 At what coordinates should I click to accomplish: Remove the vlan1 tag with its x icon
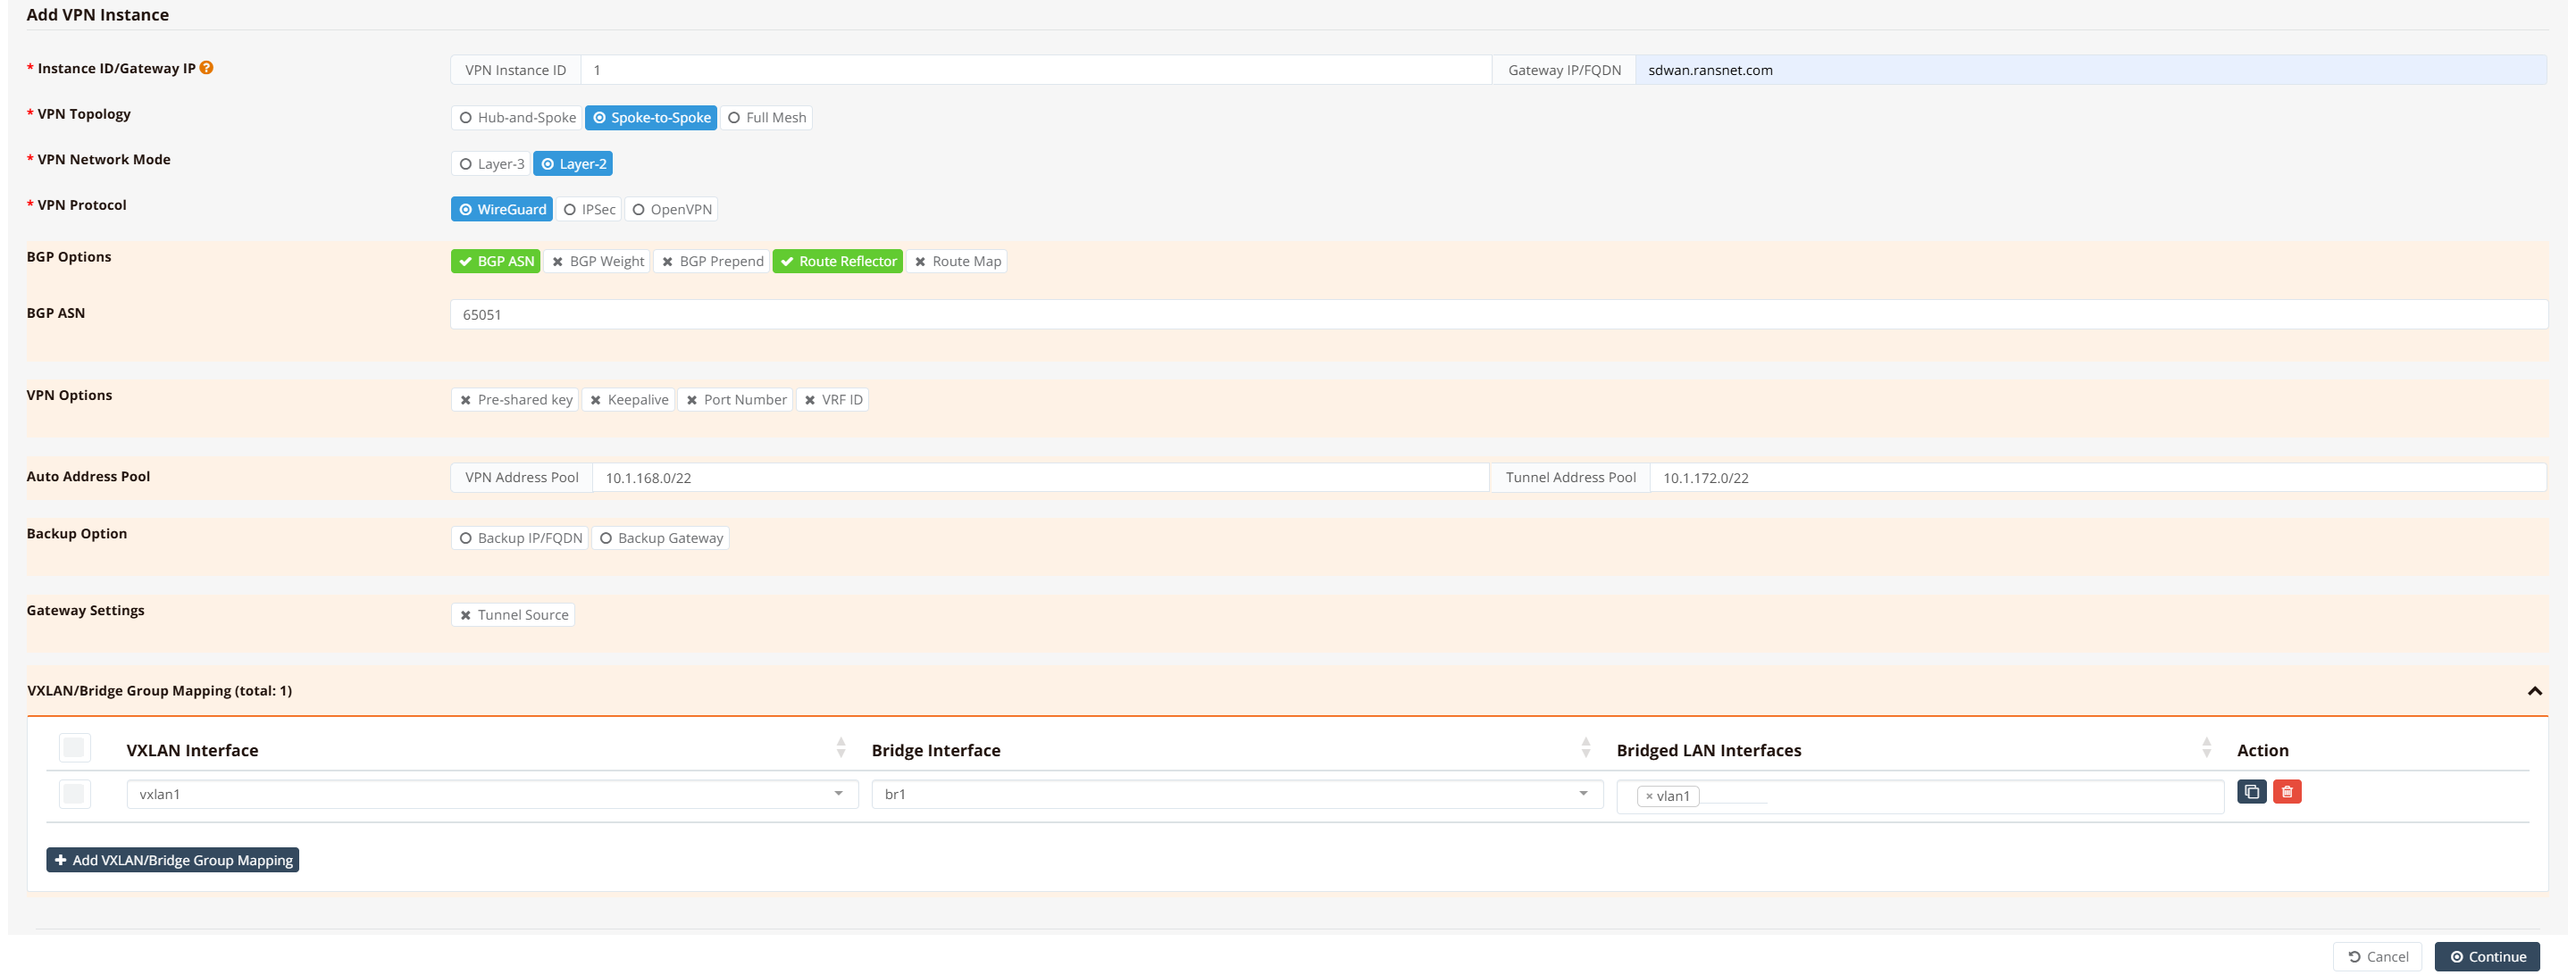[1649, 797]
